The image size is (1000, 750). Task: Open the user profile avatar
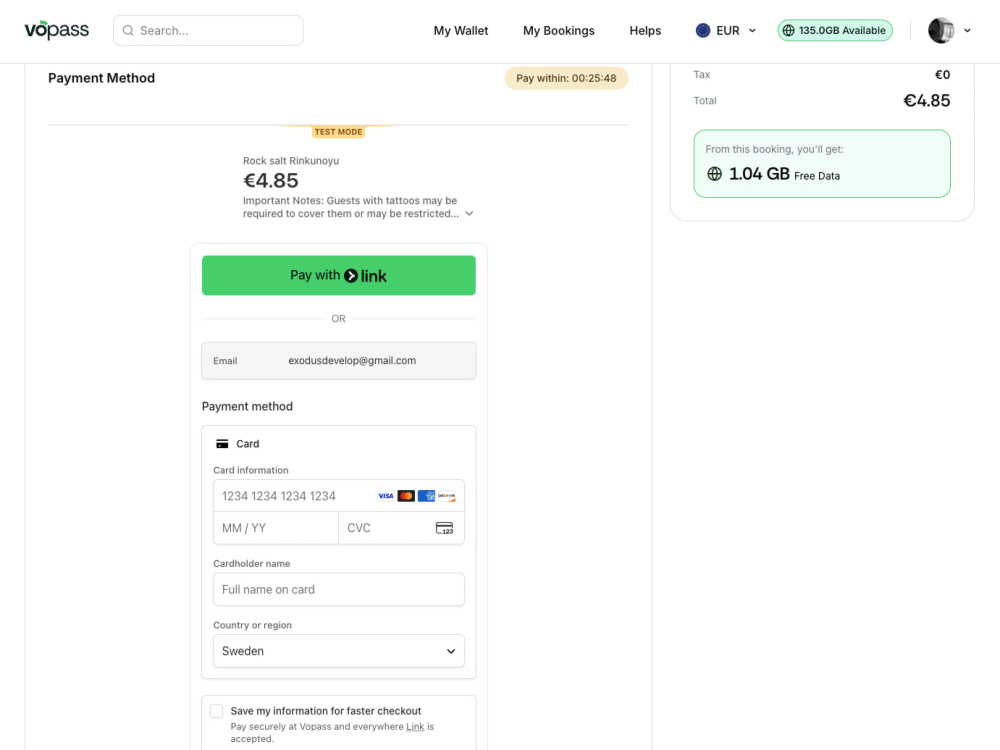[941, 31]
